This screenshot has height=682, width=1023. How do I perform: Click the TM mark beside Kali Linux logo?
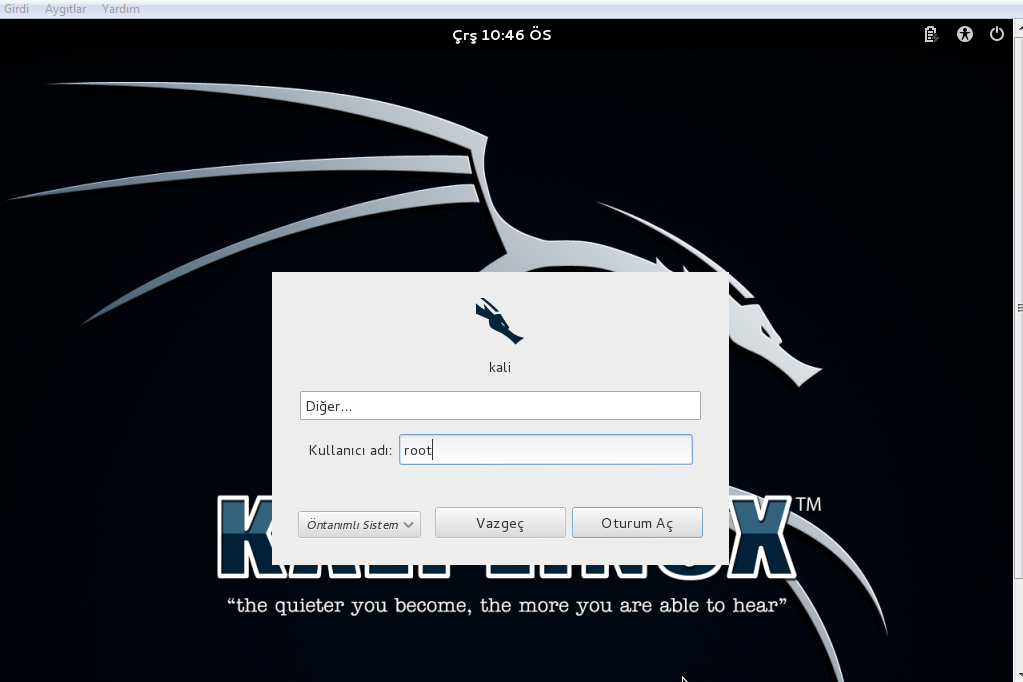tap(807, 505)
